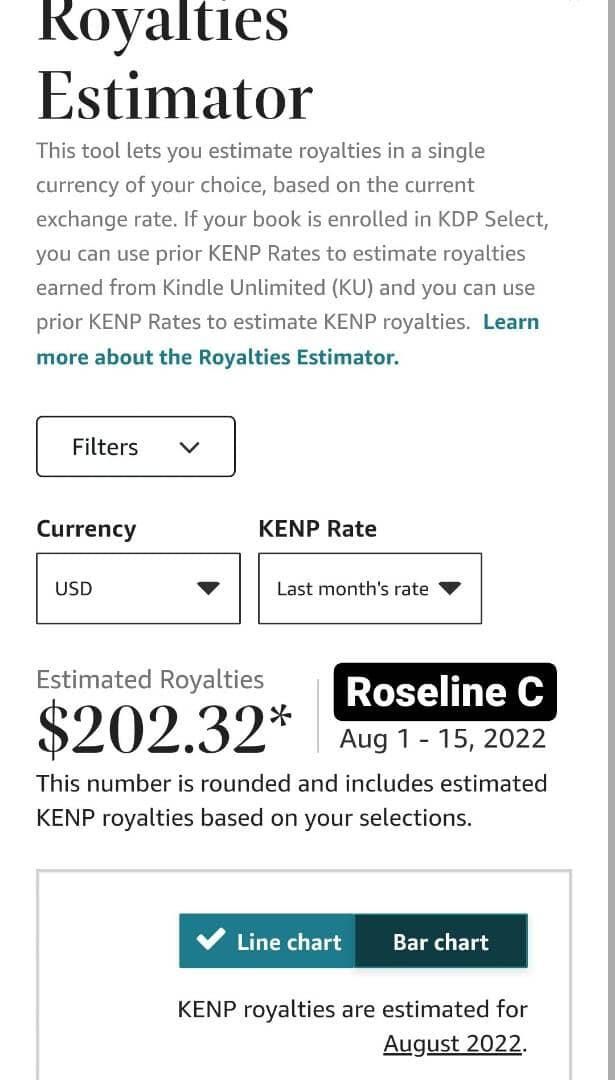Open the Filters dropdown
Viewport: 615px width, 1080px height.
(136, 447)
